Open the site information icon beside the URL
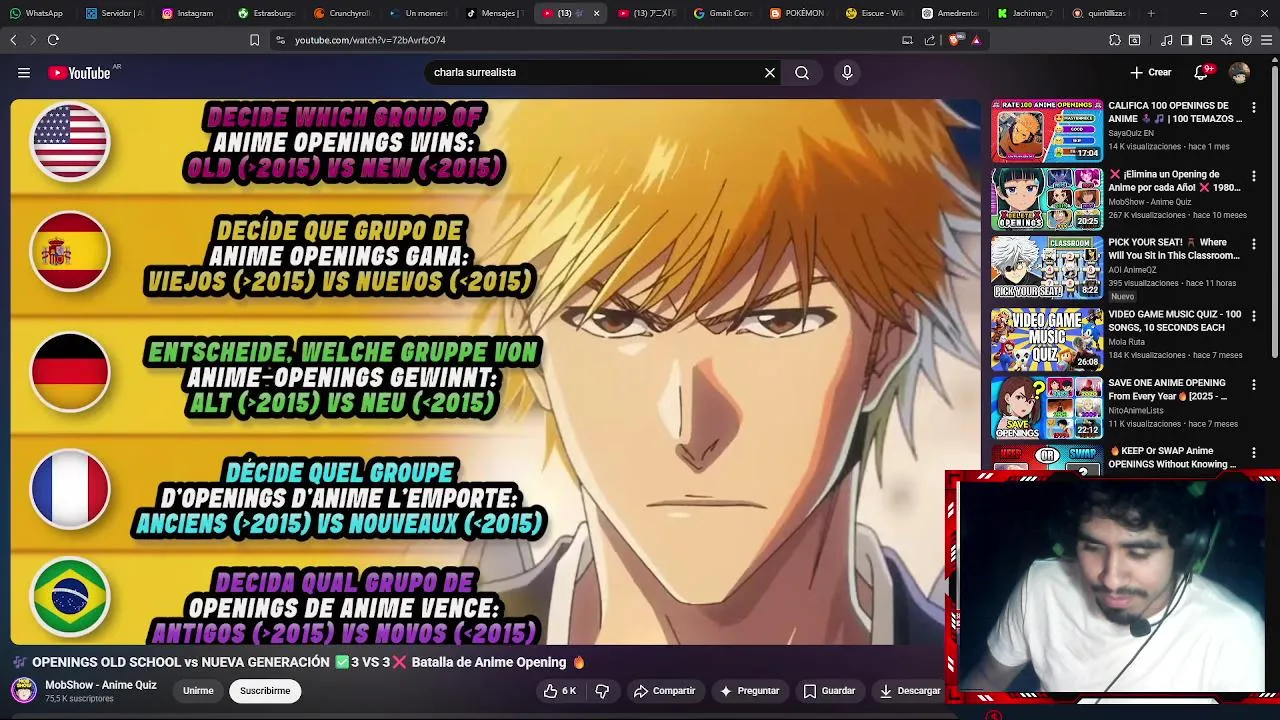The image size is (1280, 720). coord(280,40)
